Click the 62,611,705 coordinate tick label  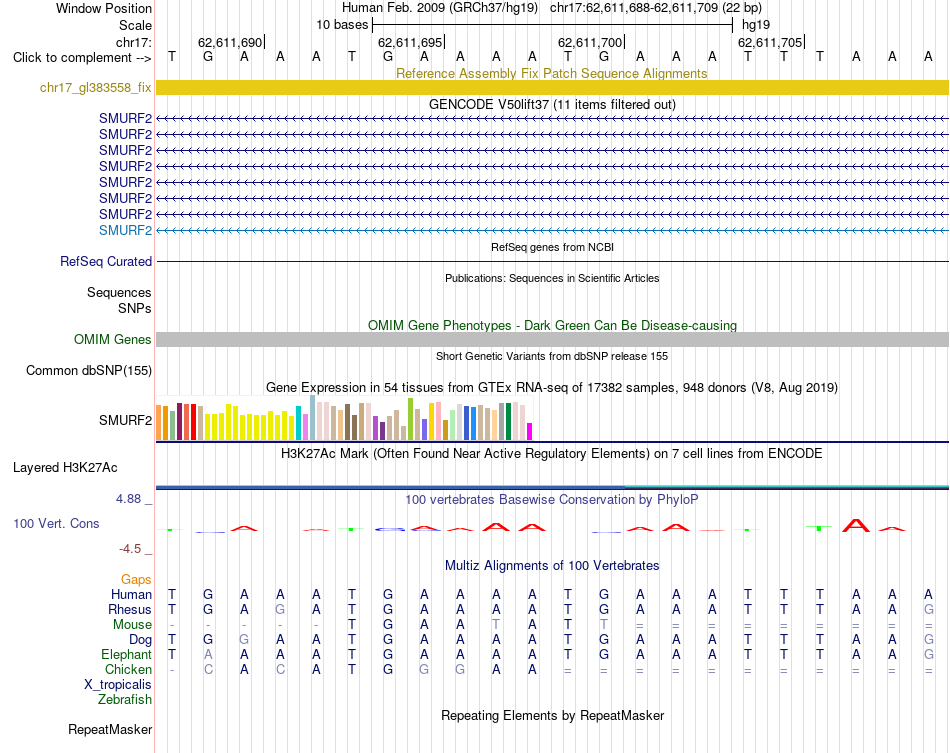pyautogui.click(x=770, y=42)
